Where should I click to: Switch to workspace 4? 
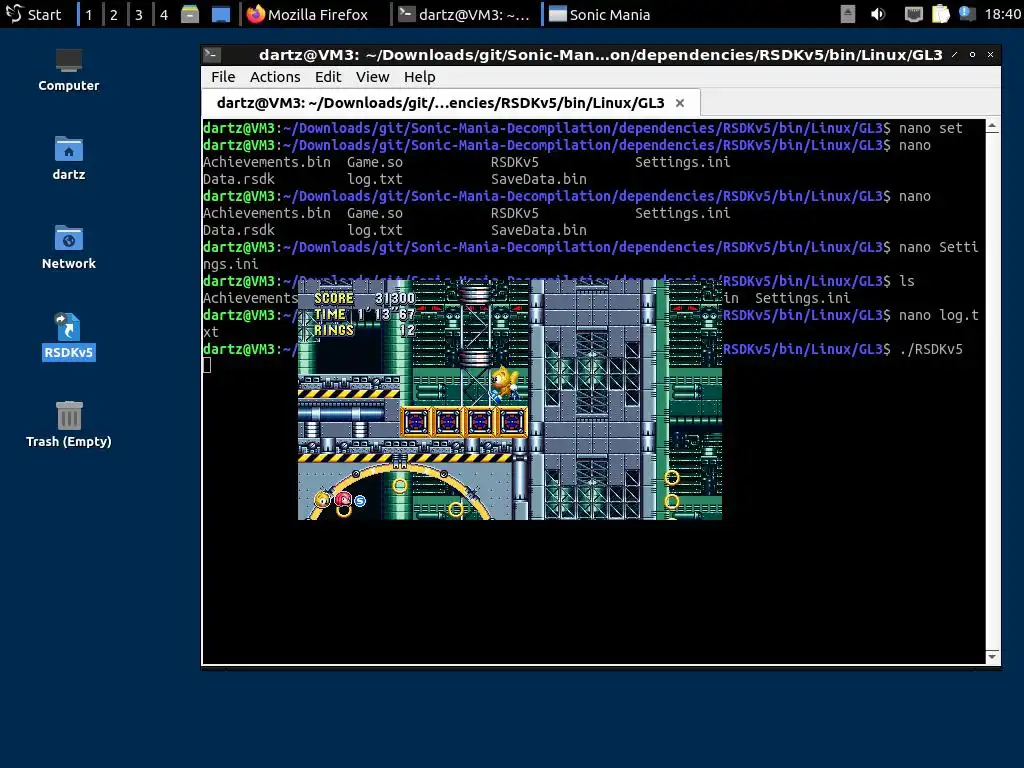tap(164, 14)
